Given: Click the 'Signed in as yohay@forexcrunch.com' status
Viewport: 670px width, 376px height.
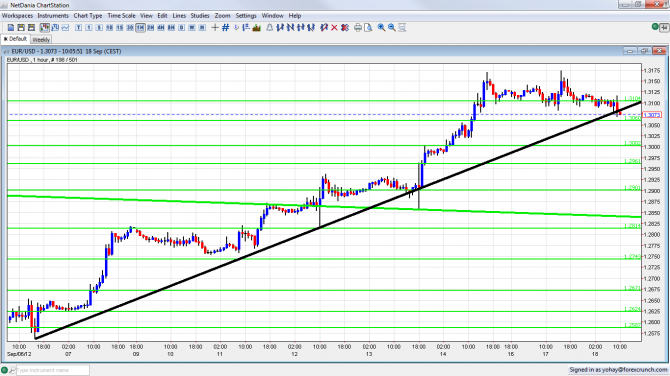Looking at the screenshot, I should click(x=618, y=370).
